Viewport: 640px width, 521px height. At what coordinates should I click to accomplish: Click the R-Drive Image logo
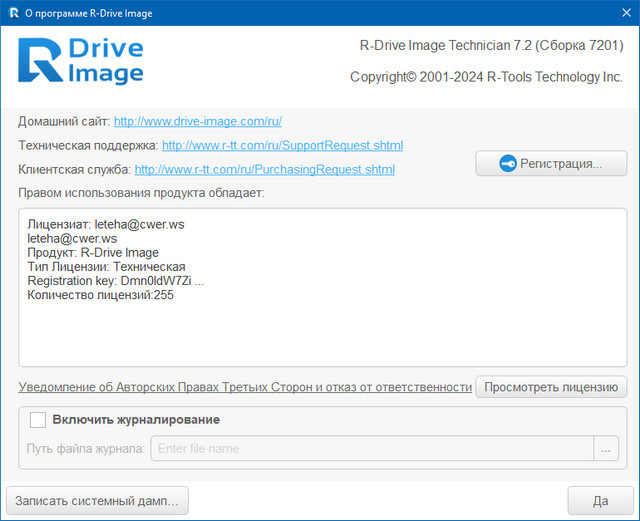point(81,61)
